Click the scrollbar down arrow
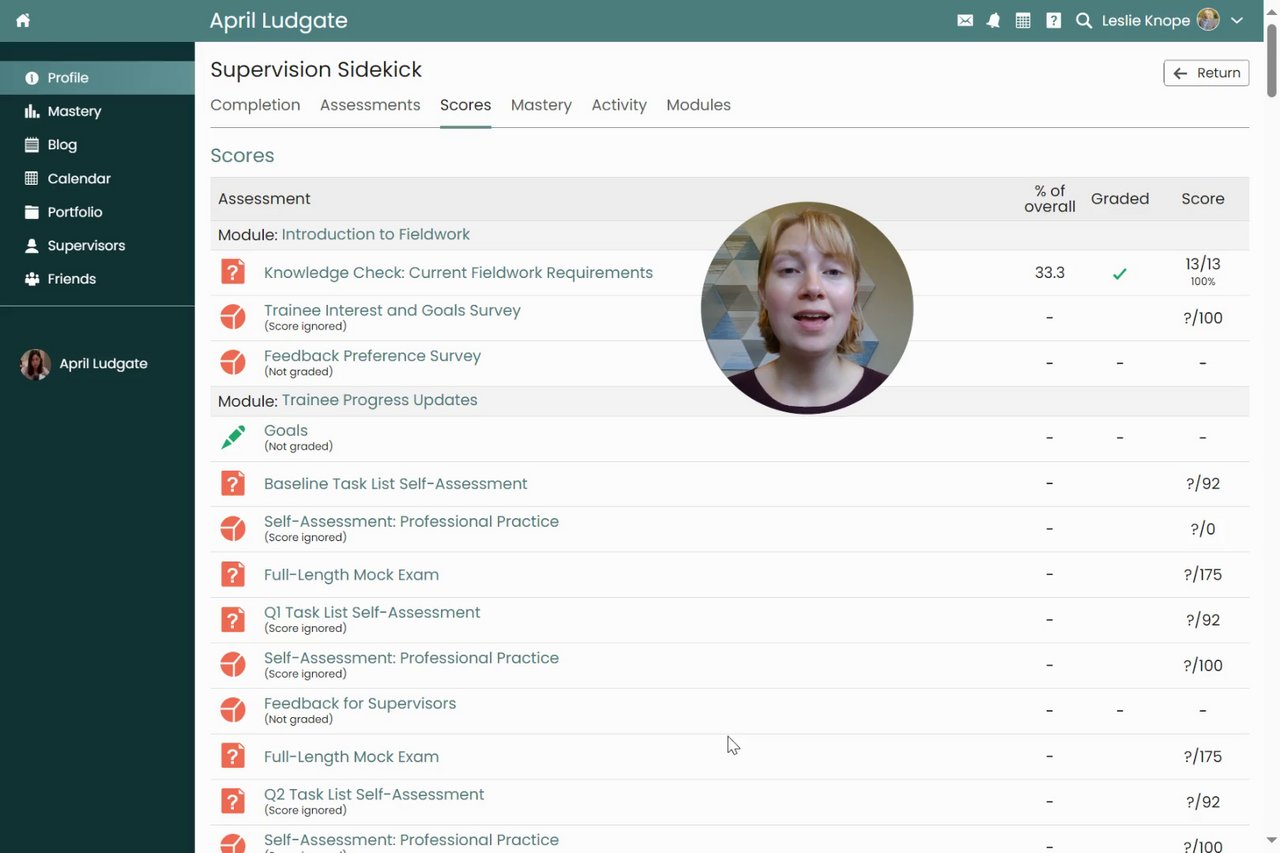 point(1272,841)
